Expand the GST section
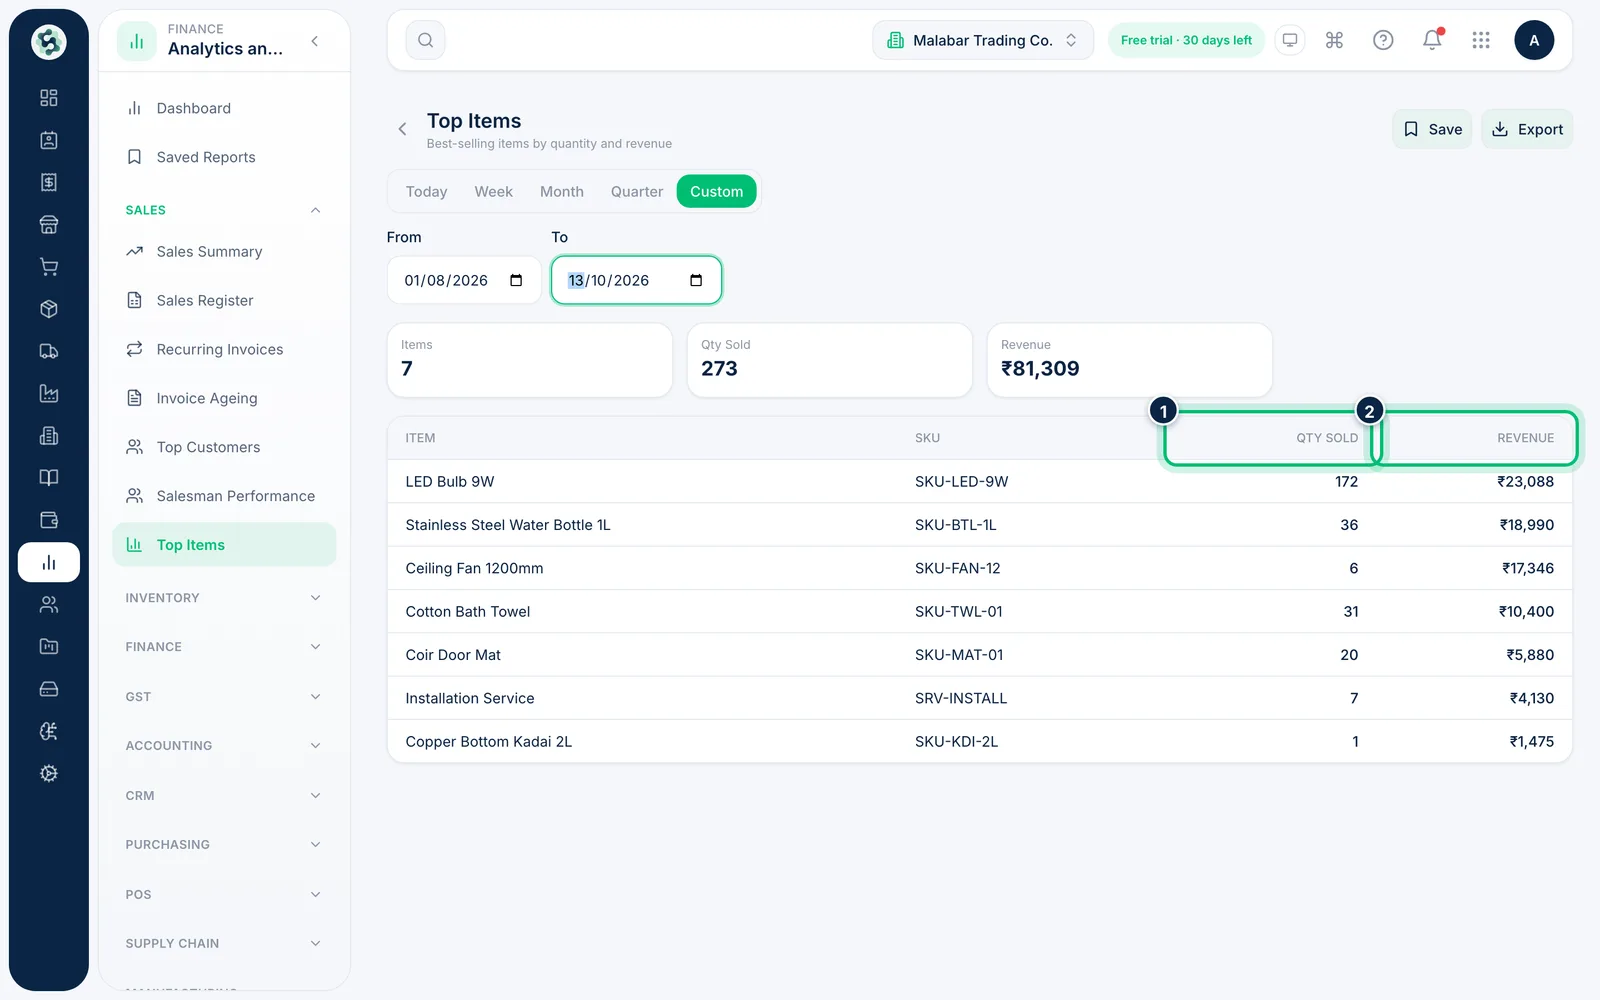 [x=224, y=697]
